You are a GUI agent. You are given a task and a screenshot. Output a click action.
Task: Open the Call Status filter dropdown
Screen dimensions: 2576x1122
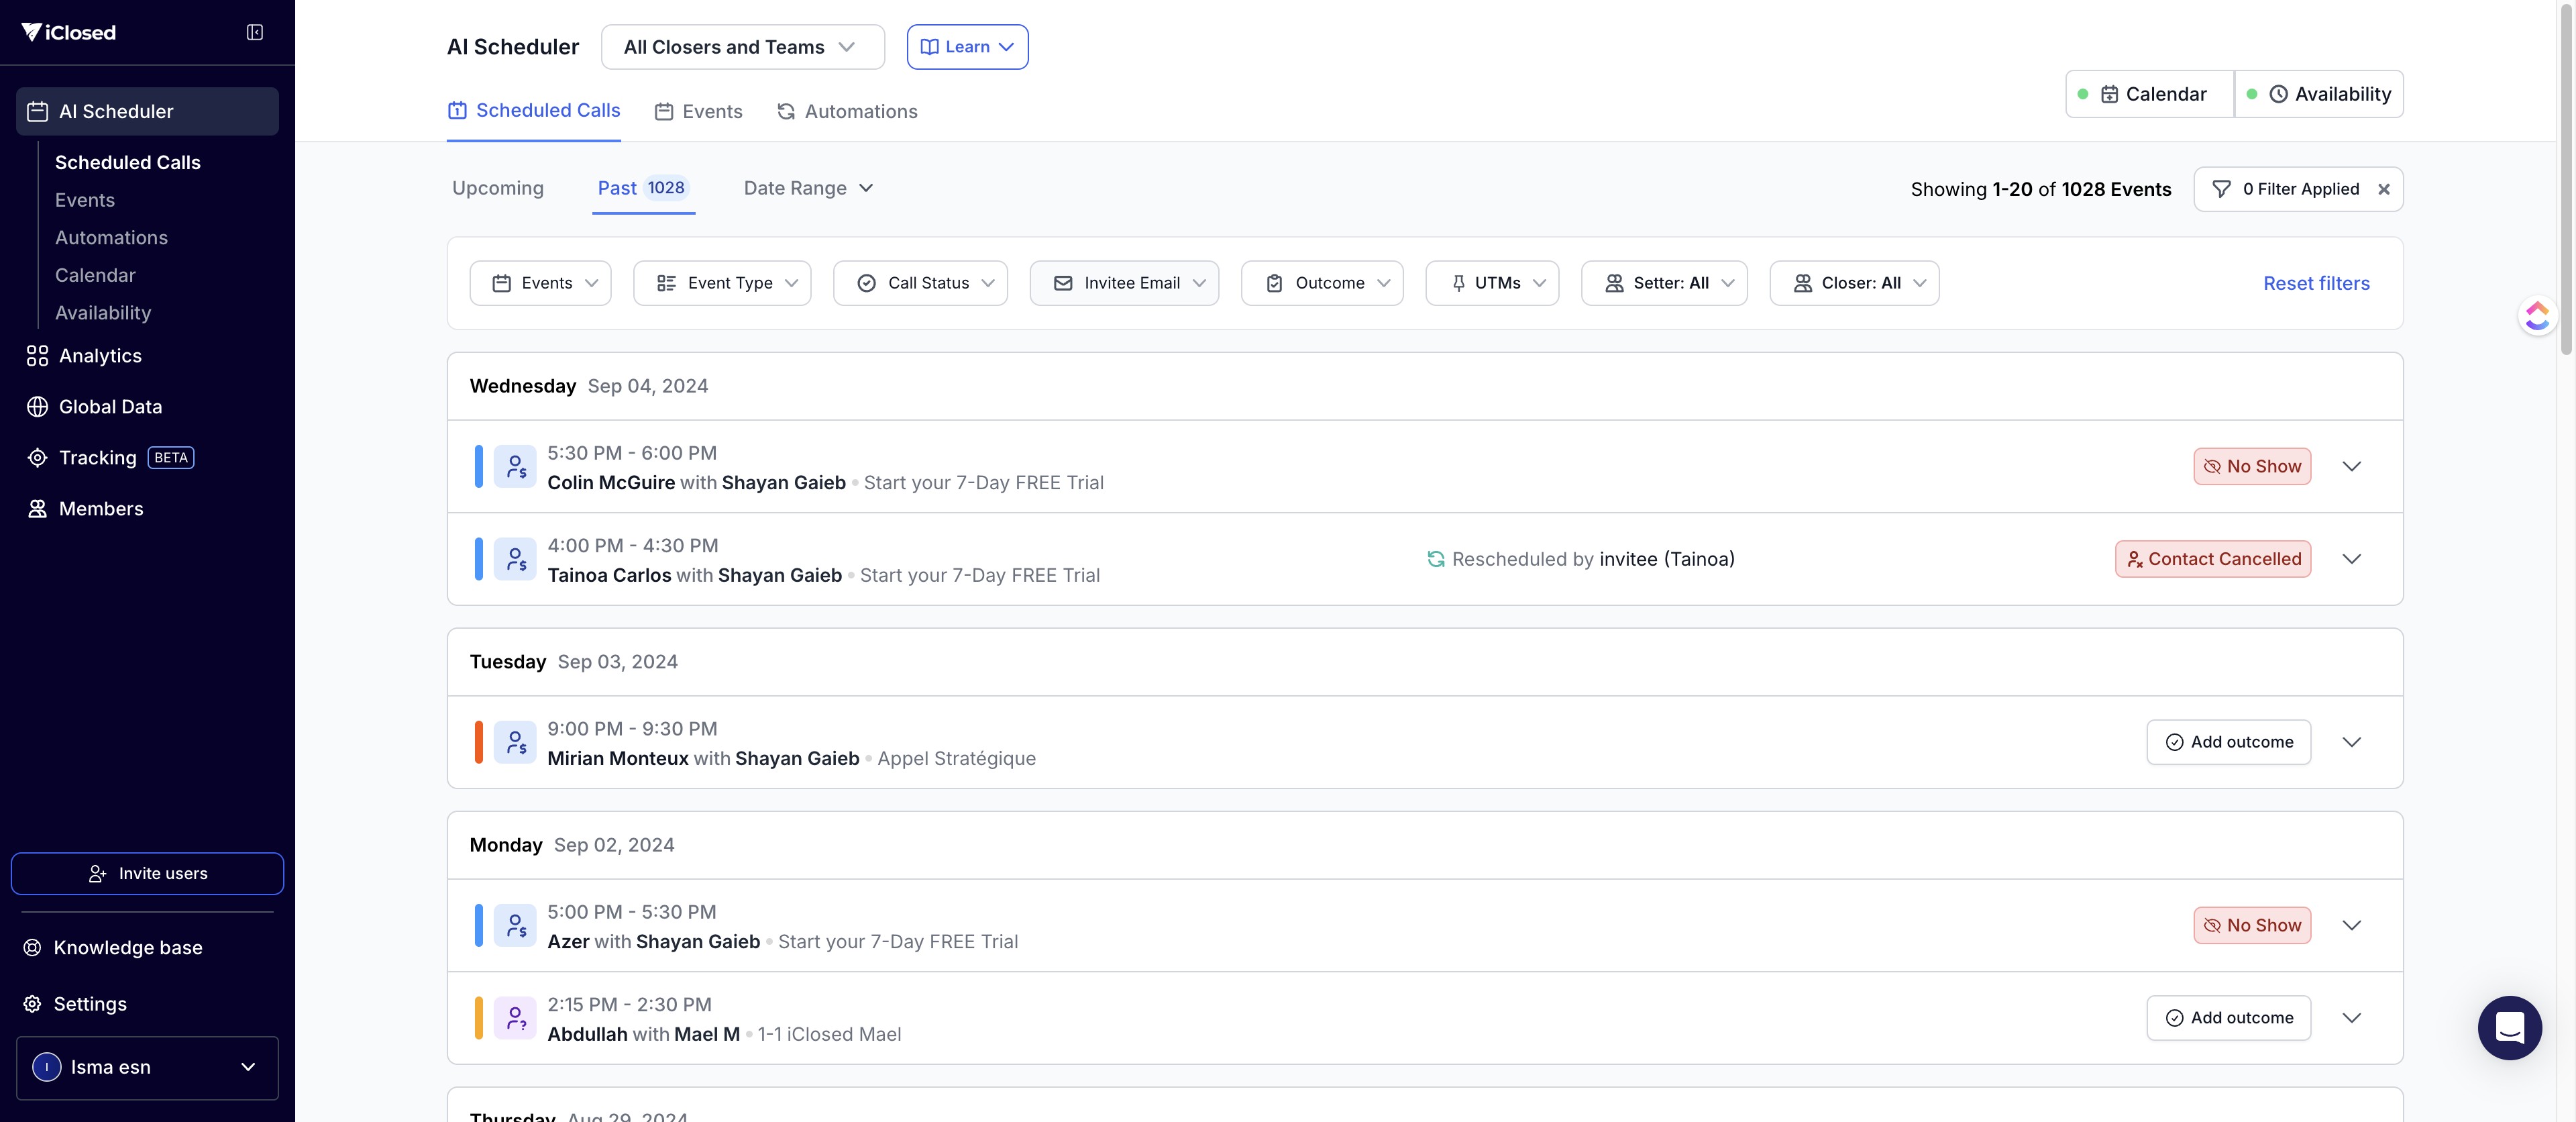tap(920, 283)
